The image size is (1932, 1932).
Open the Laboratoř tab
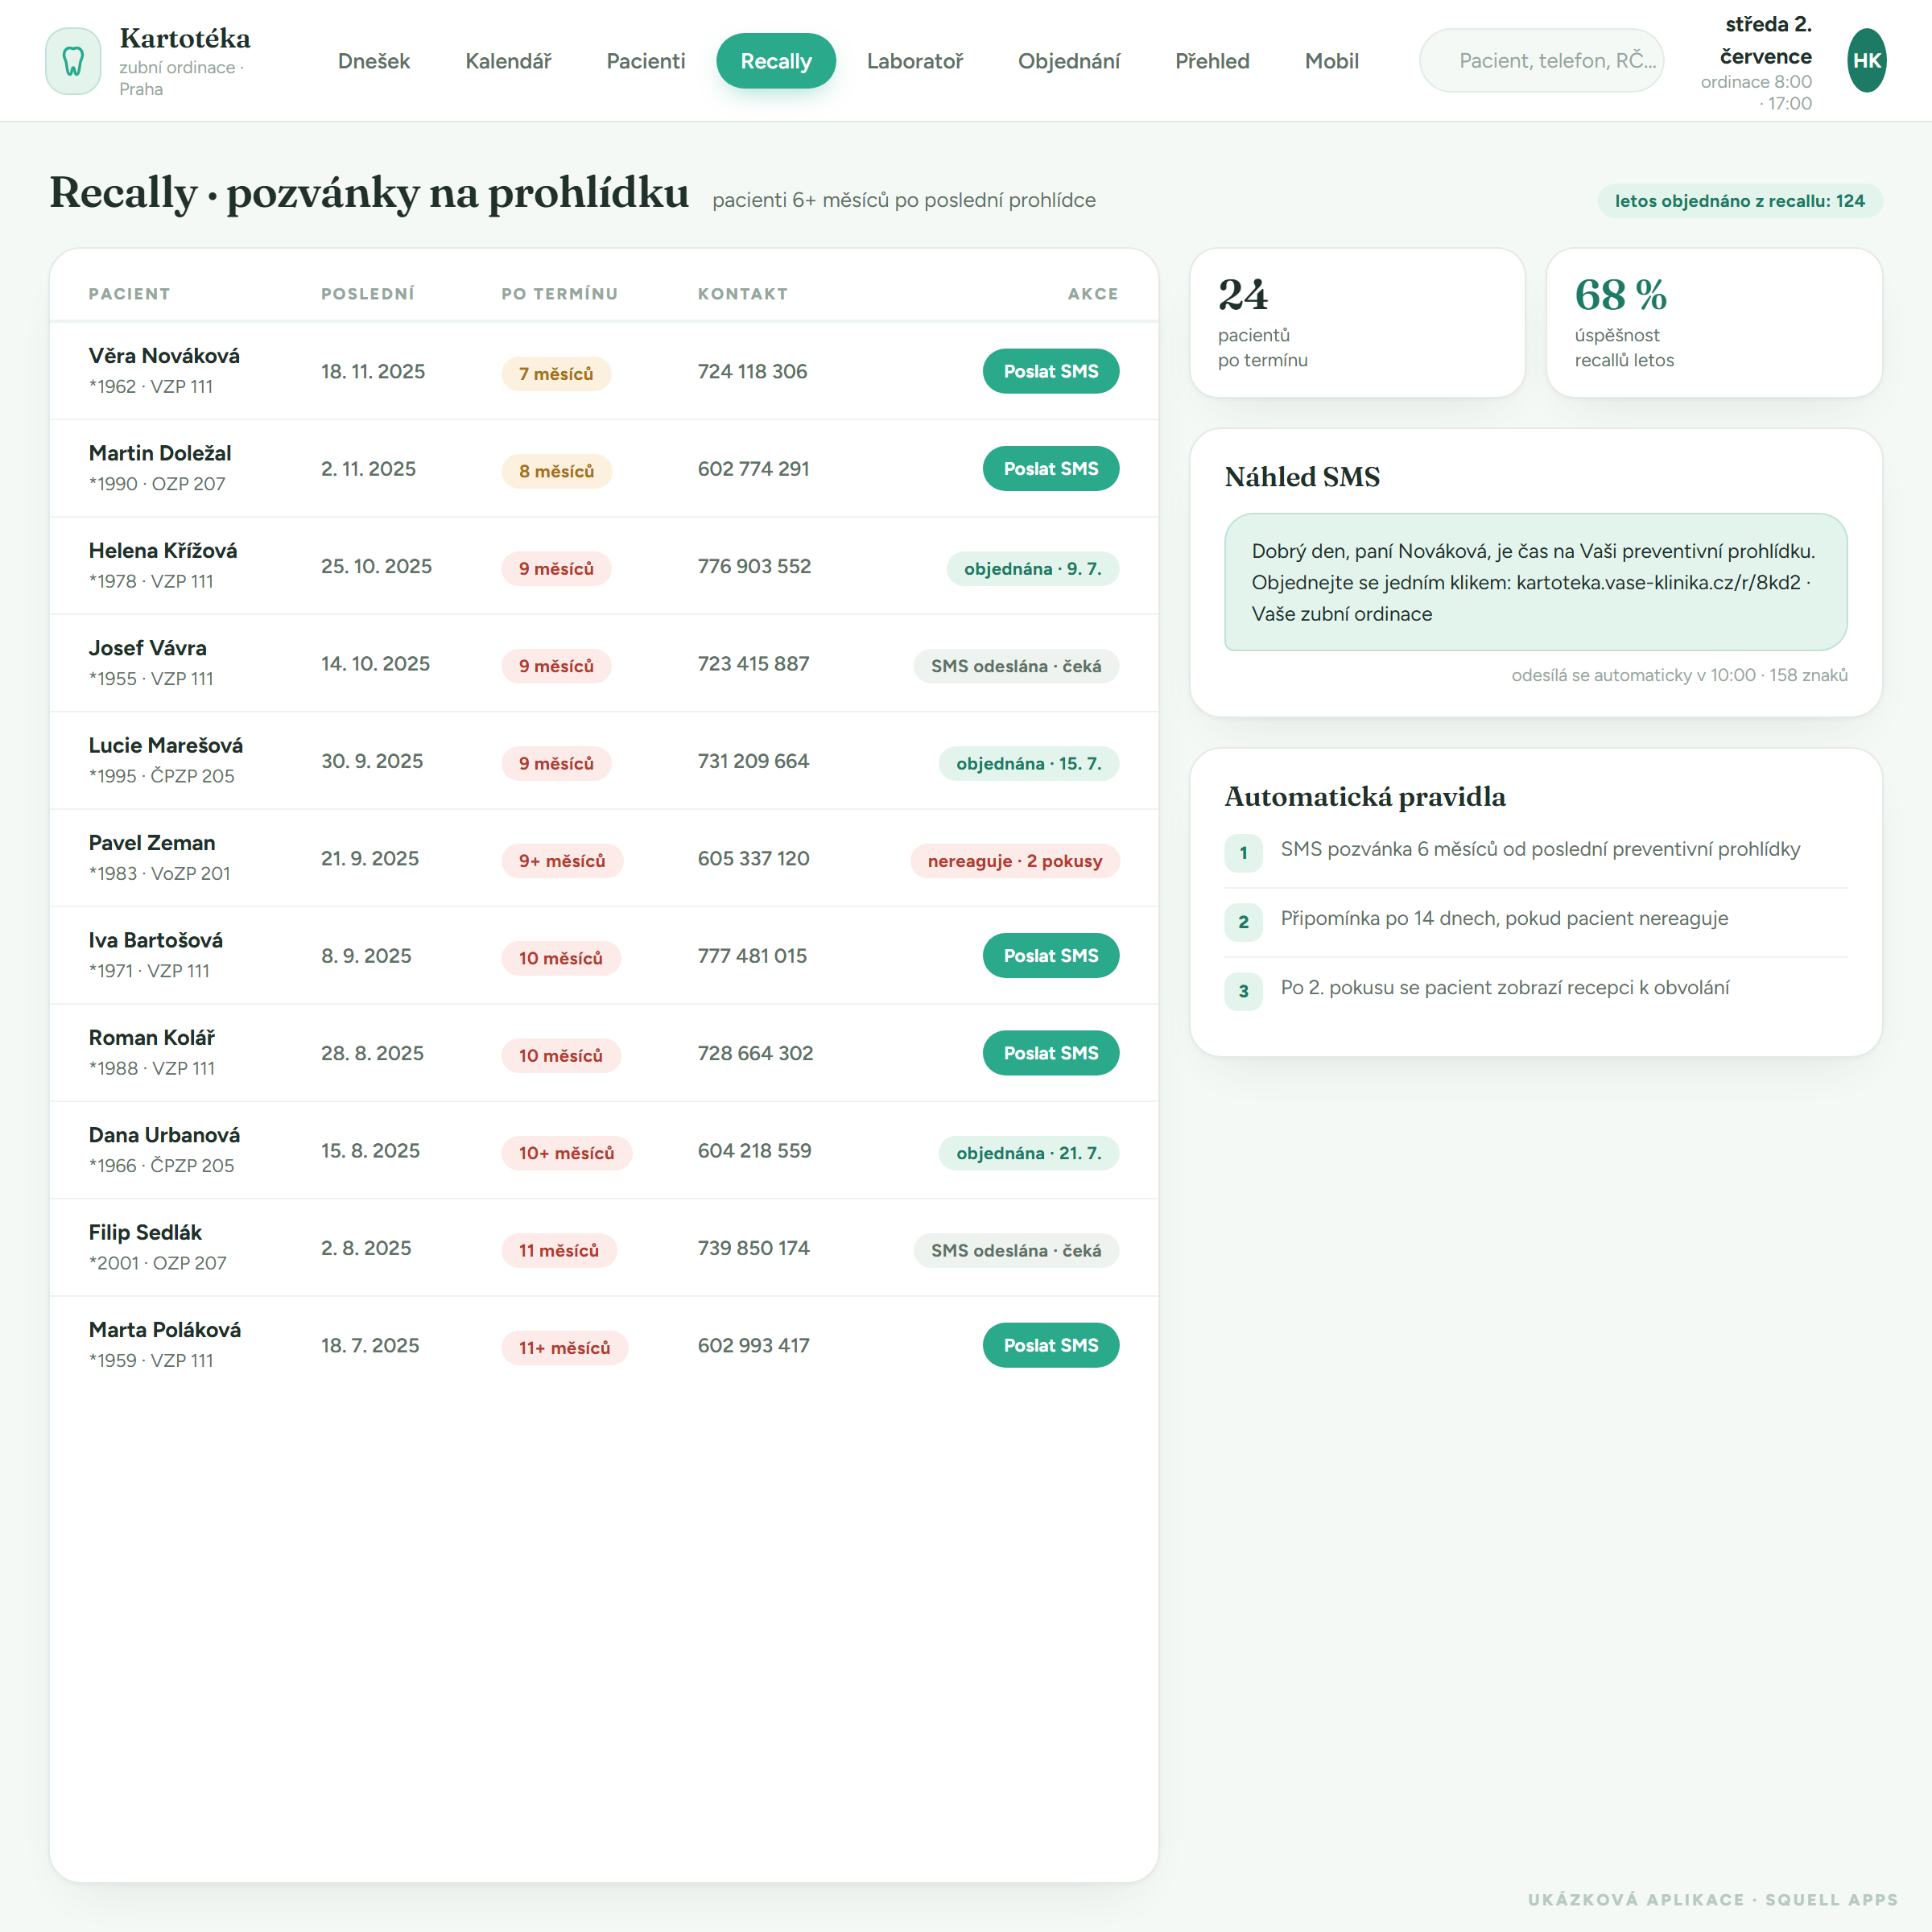[x=915, y=61]
